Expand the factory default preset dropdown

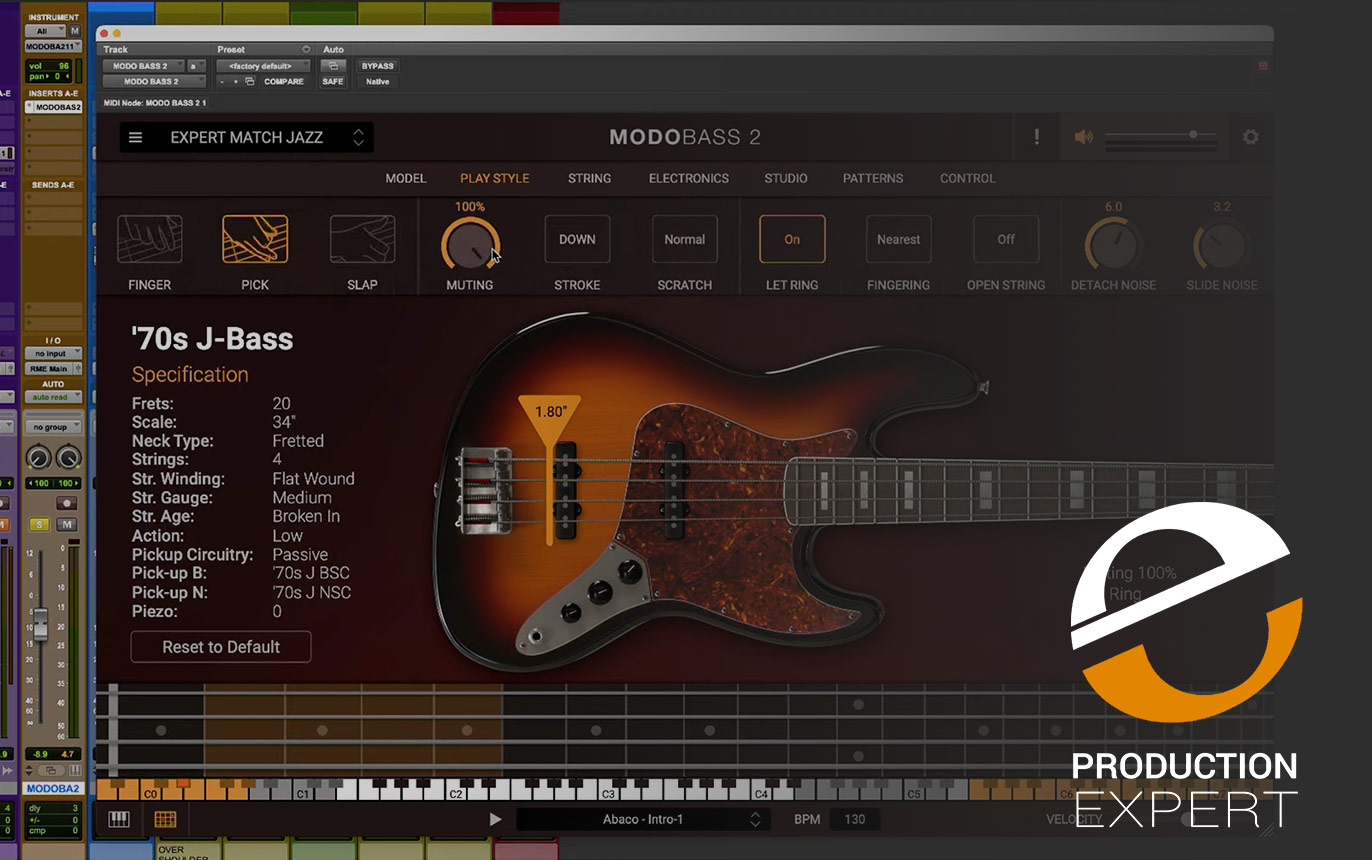tap(264, 66)
